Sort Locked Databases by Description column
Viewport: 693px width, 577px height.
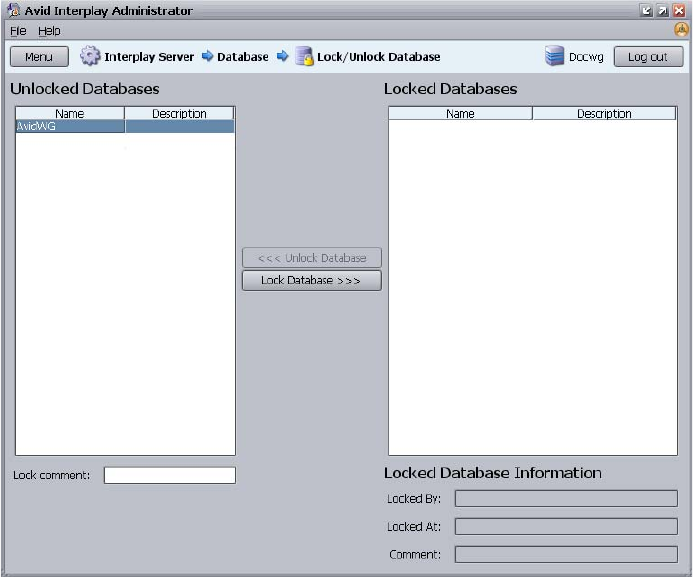click(604, 114)
